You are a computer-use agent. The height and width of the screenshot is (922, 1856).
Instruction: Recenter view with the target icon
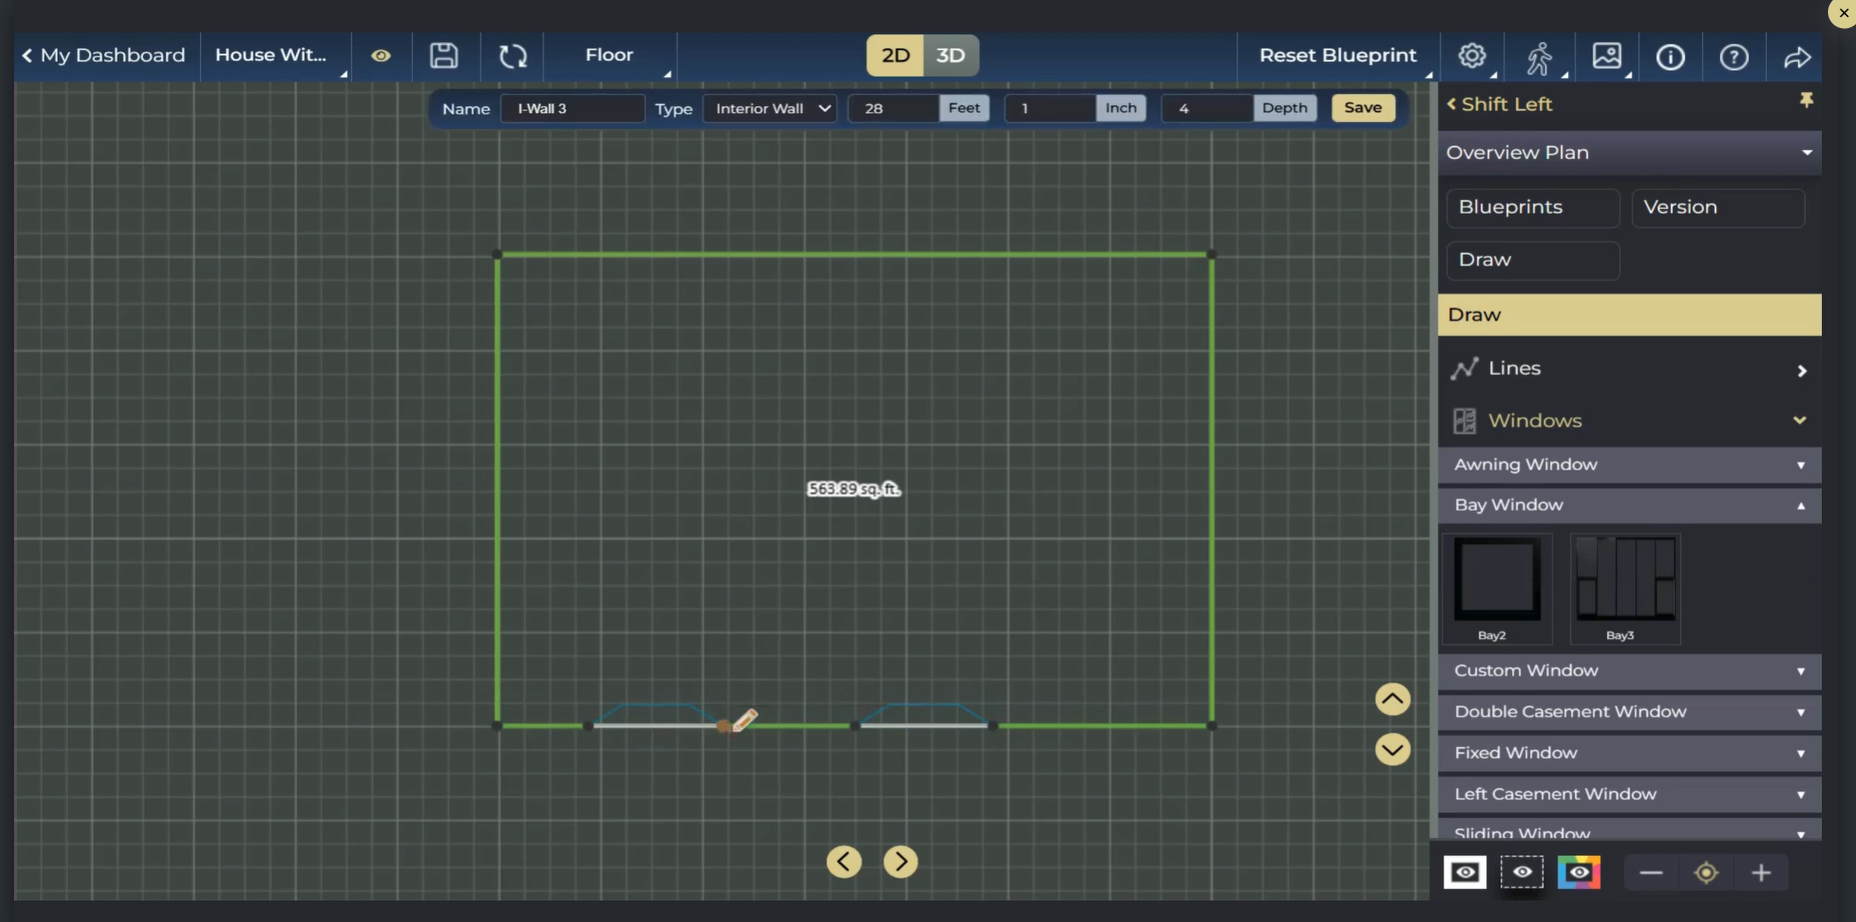(1706, 873)
